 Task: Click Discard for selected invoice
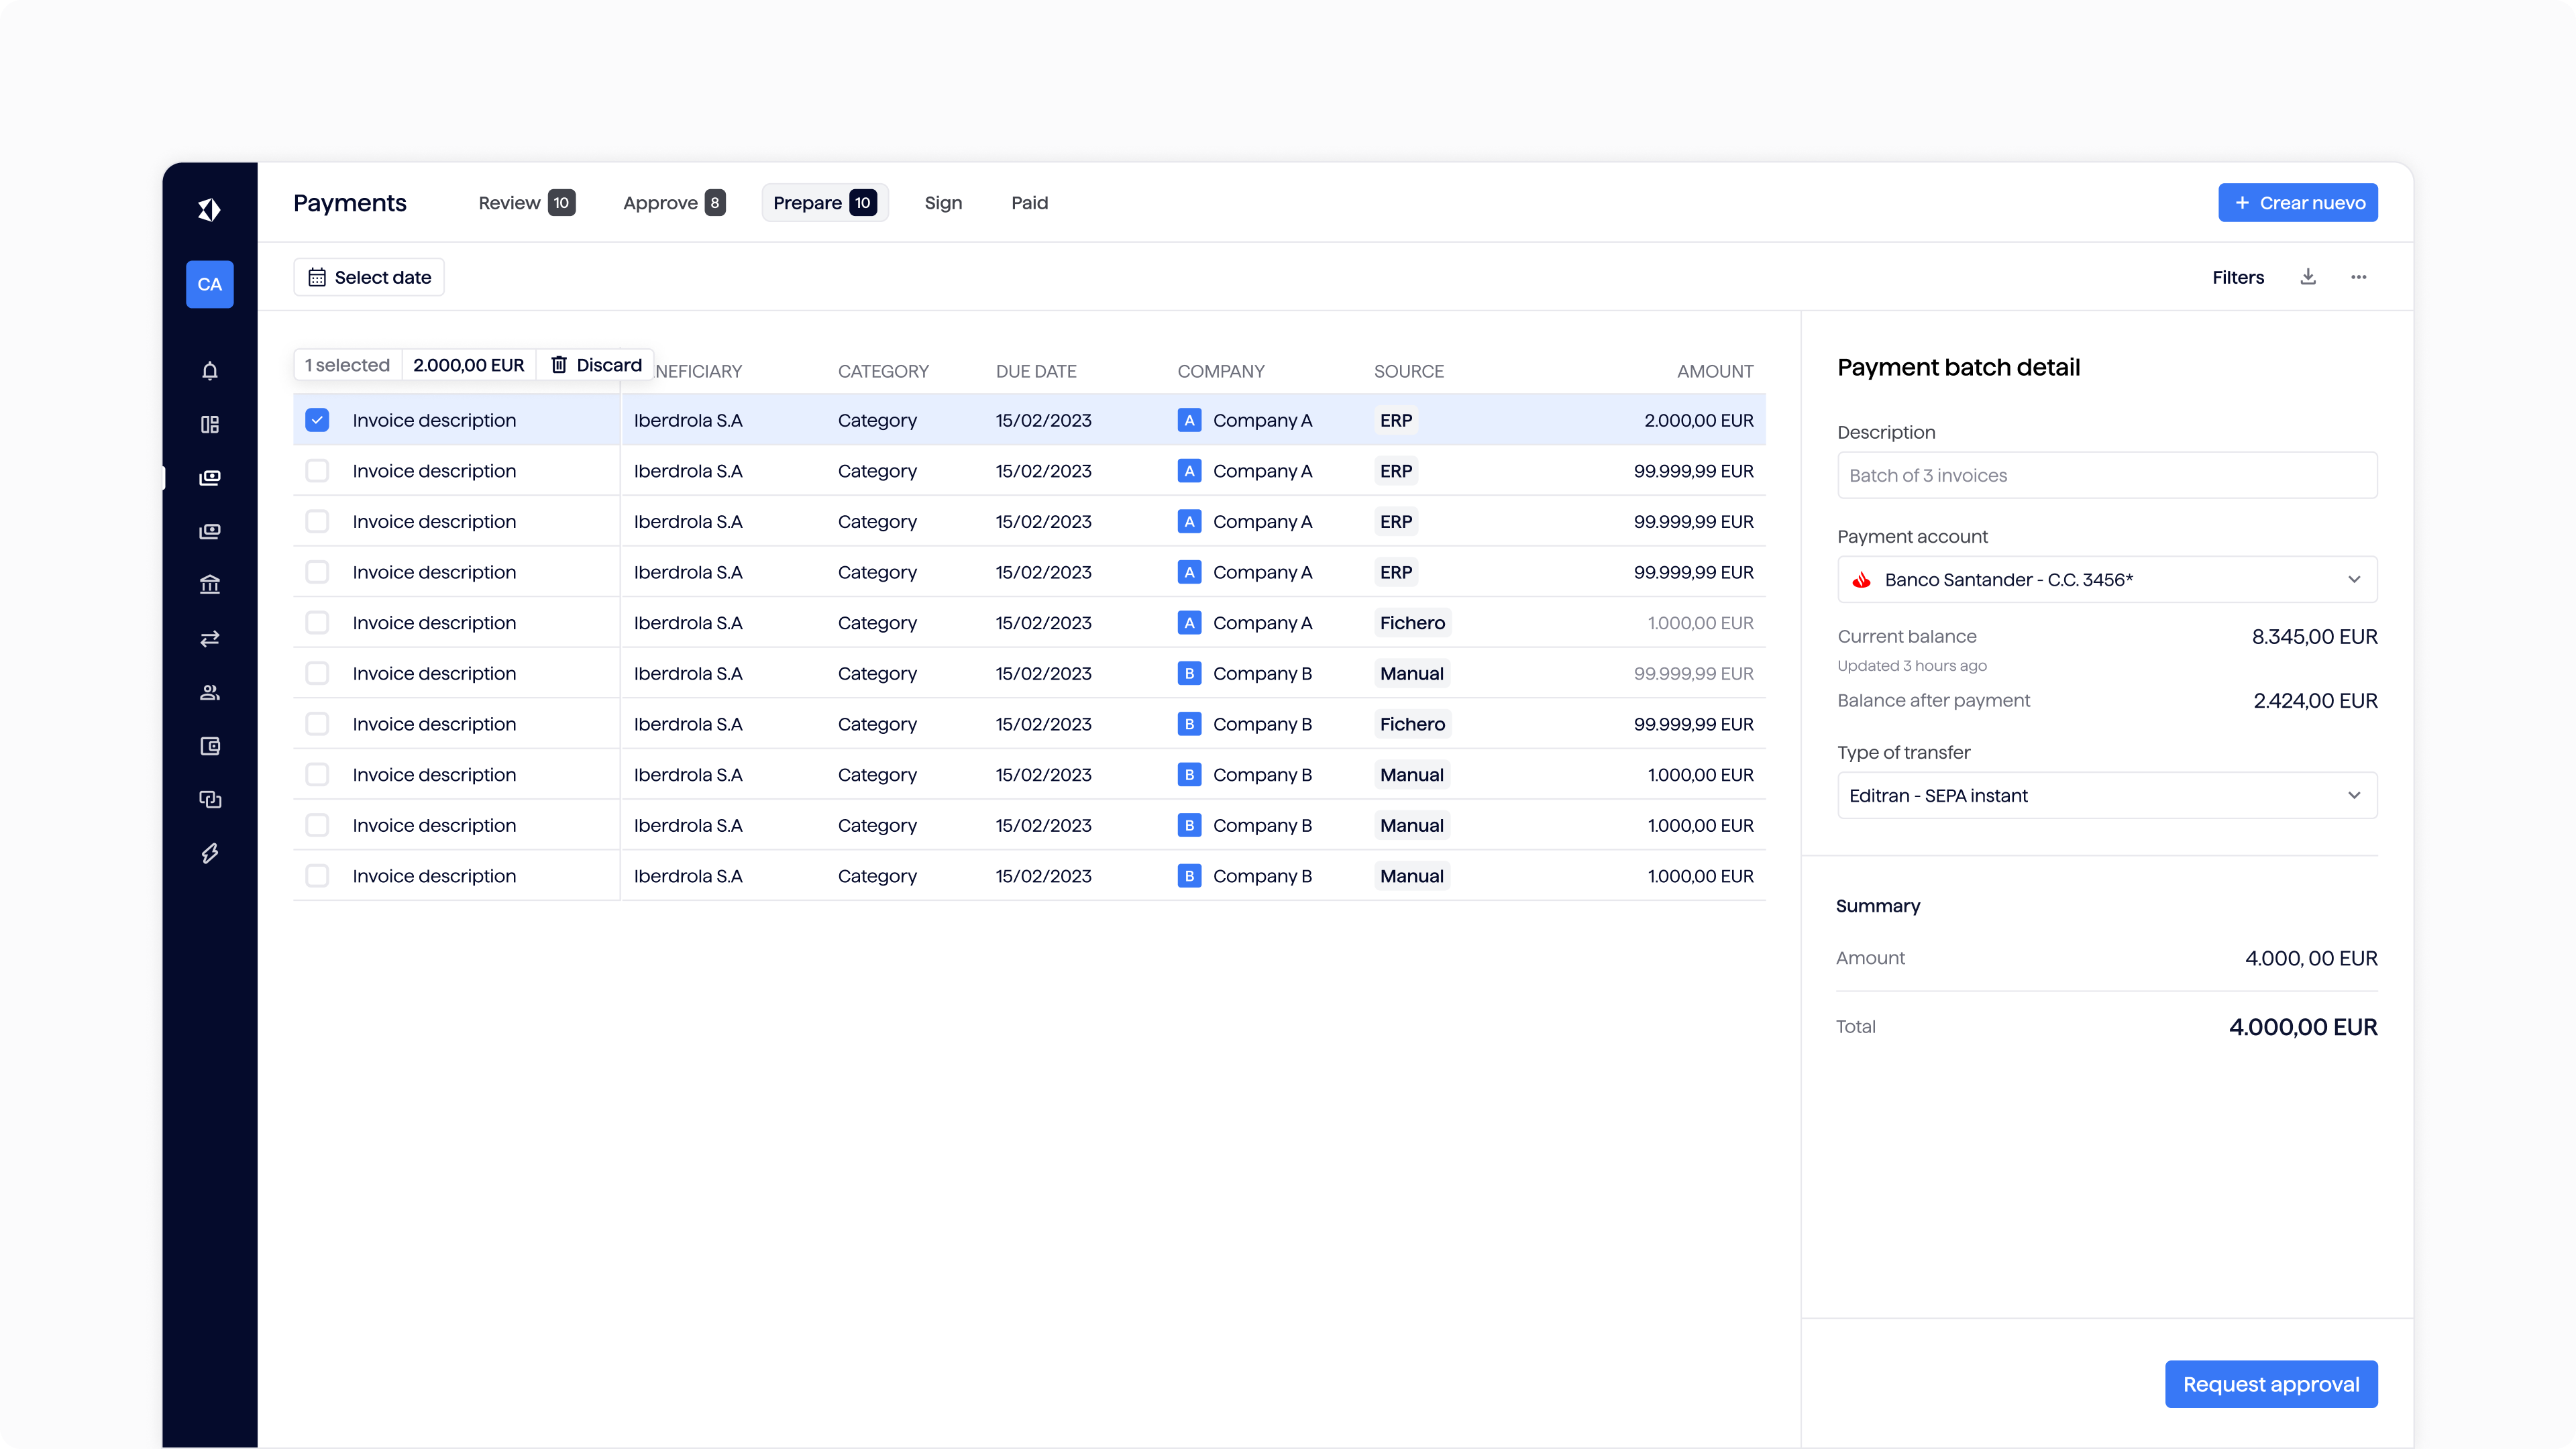tap(596, 365)
